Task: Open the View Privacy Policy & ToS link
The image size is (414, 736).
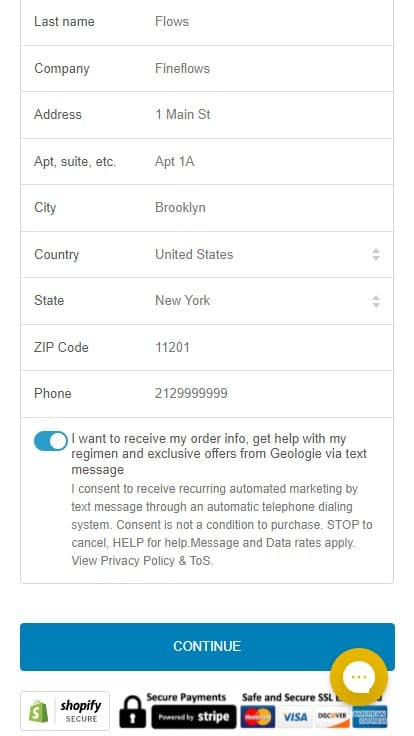Action: pos(142,561)
